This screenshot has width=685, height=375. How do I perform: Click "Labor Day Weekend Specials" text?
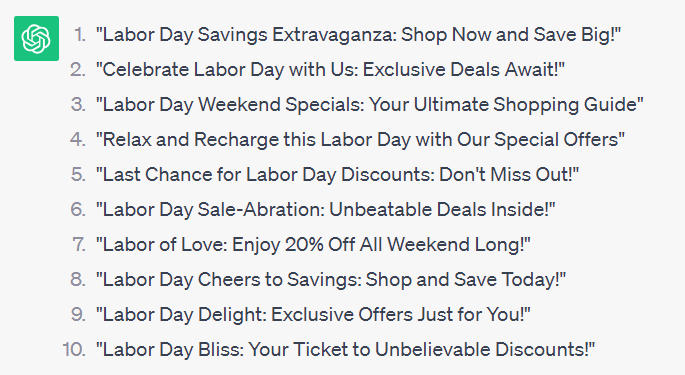coord(370,105)
